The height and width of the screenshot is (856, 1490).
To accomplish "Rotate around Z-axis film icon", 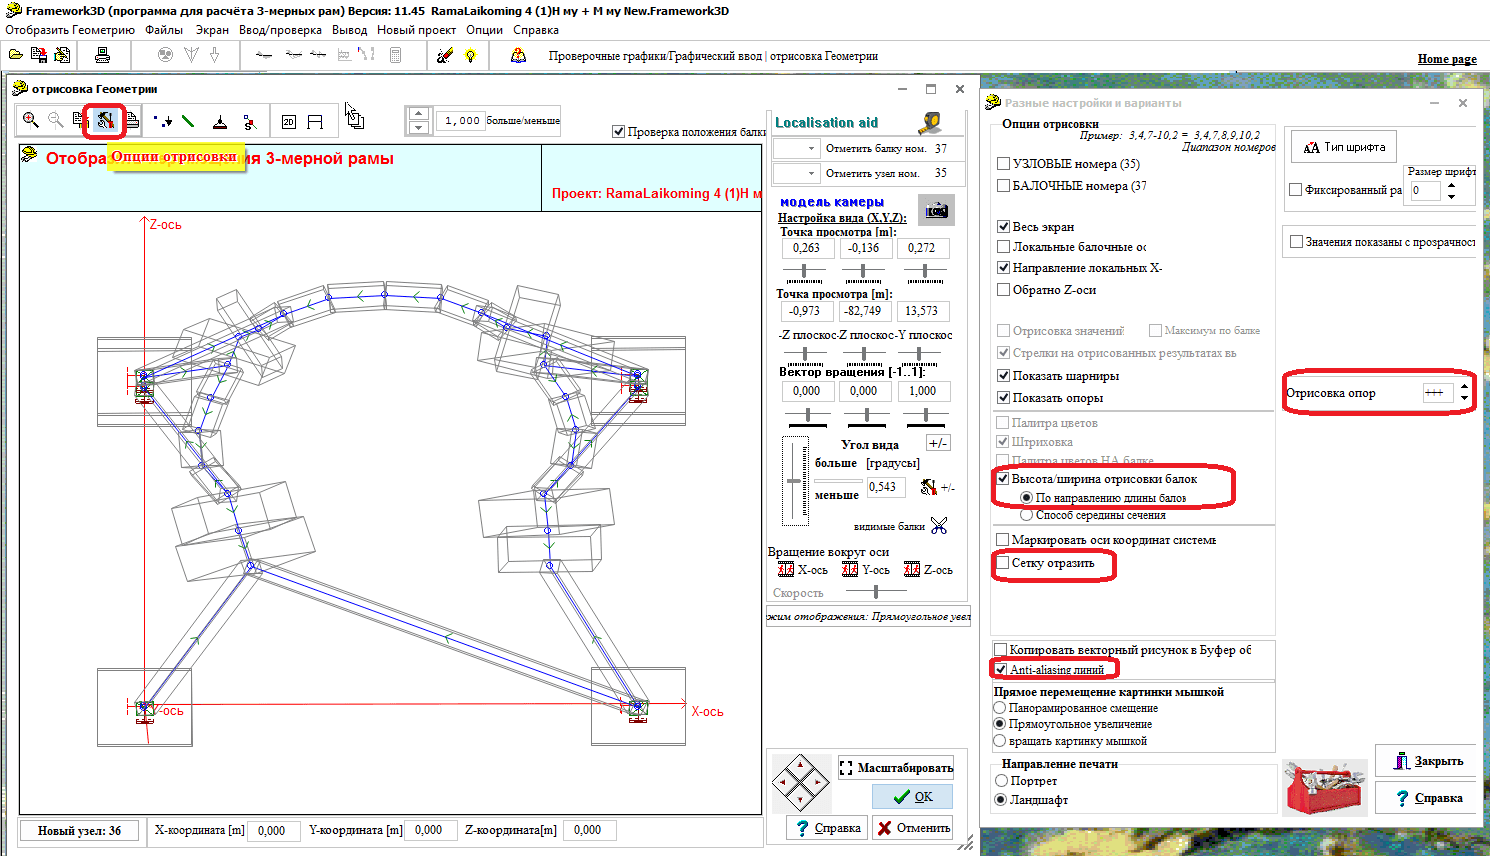I will pos(912,569).
